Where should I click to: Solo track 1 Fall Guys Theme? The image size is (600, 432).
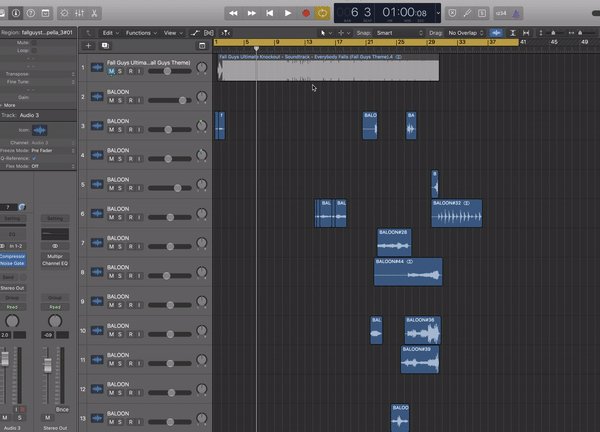pyautogui.click(x=120, y=71)
